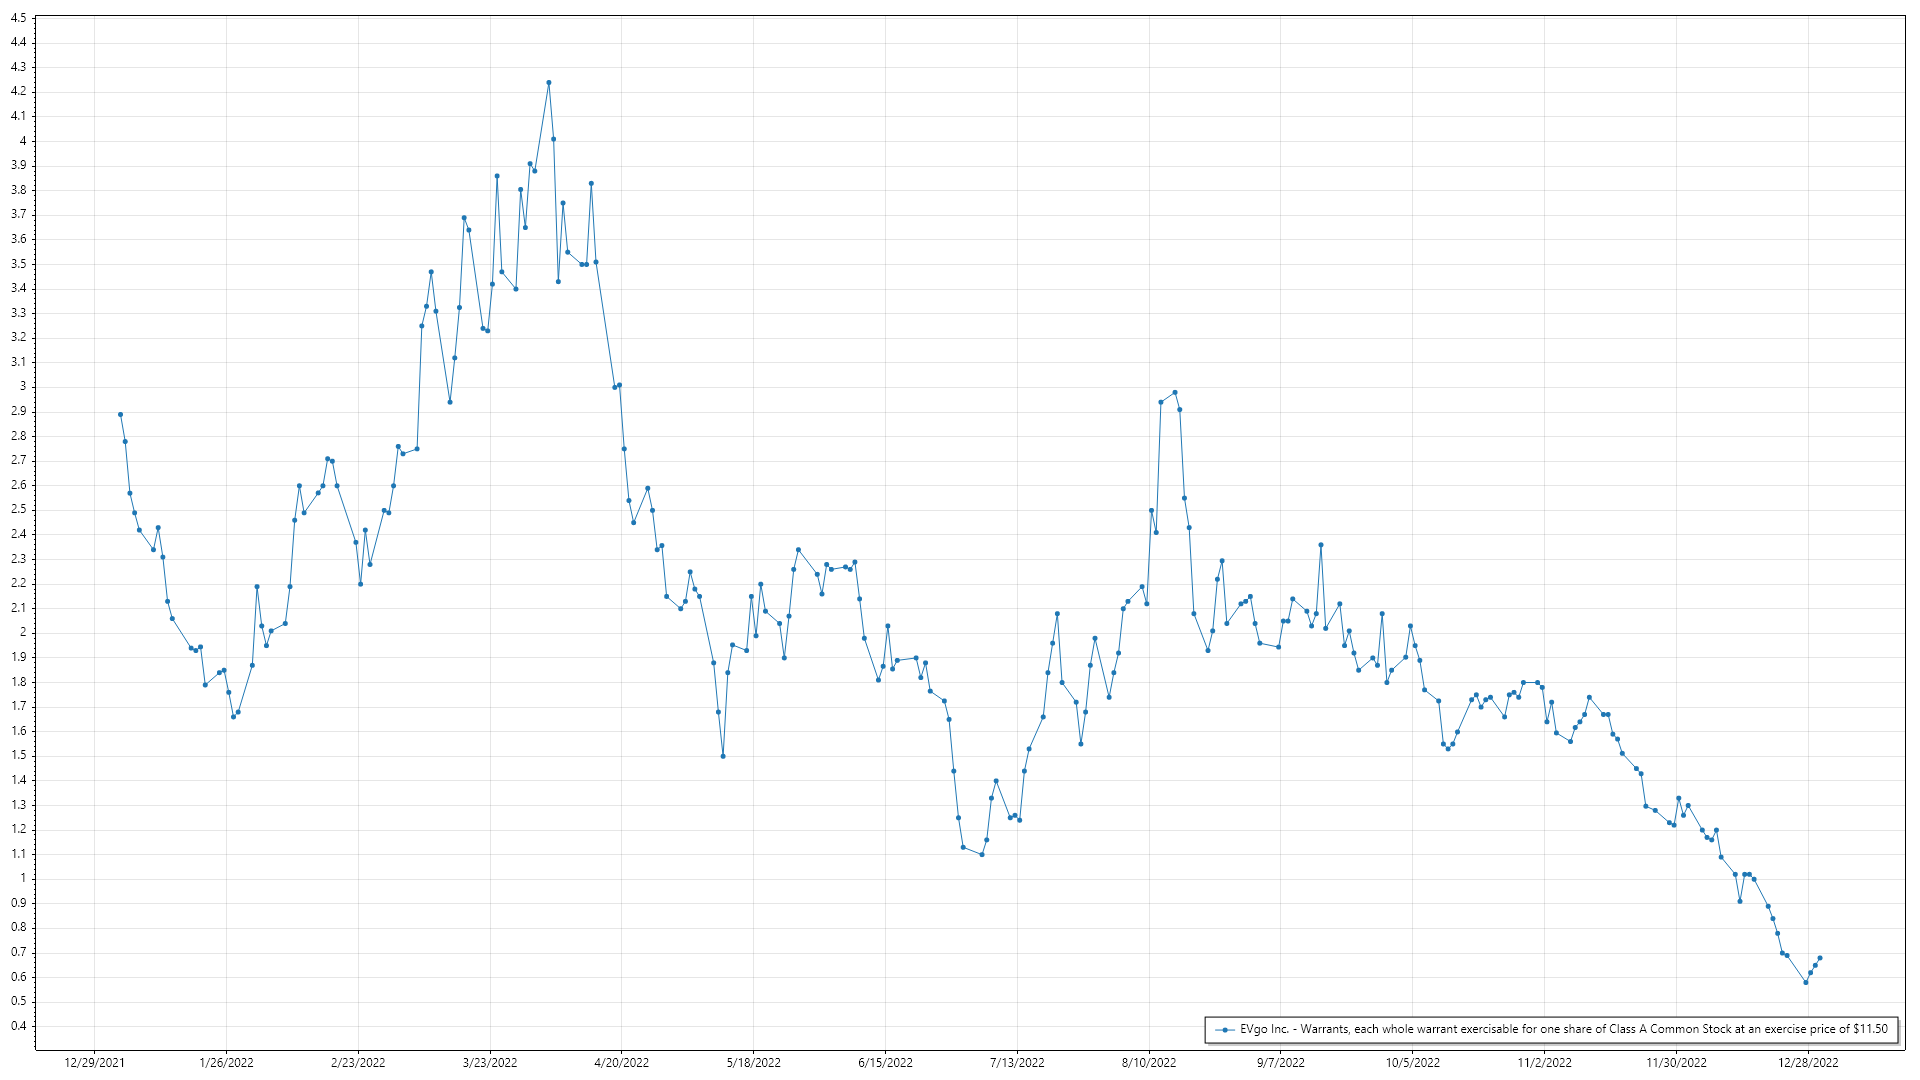Click the legend's blue line marker icon
The width and height of the screenshot is (1920, 1080).
[x=1224, y=1029]
